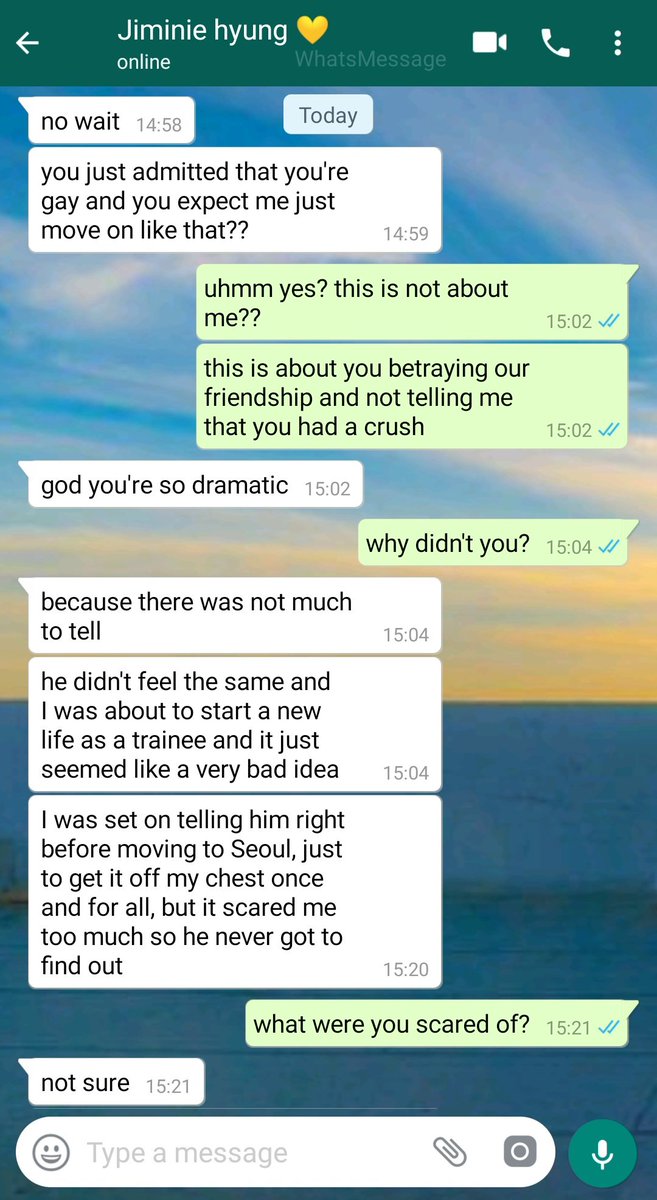
Task: Tap the green microphone voice message button
Action: point(602,1153)
